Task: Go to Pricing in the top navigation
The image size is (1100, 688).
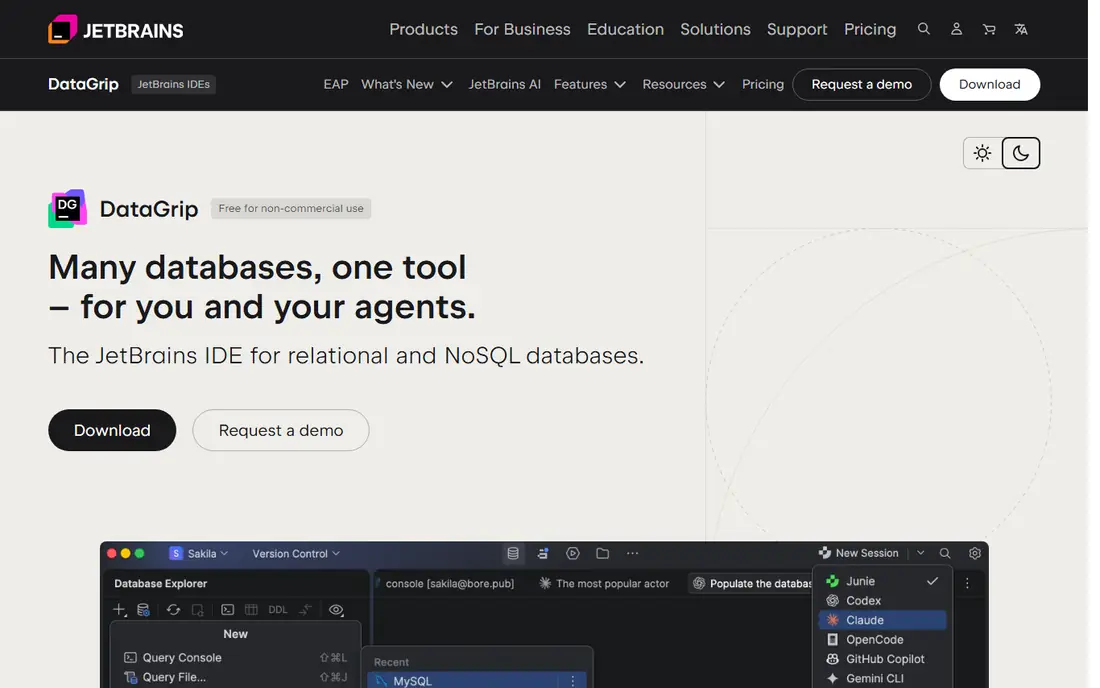Action: [x=870, y=29]
